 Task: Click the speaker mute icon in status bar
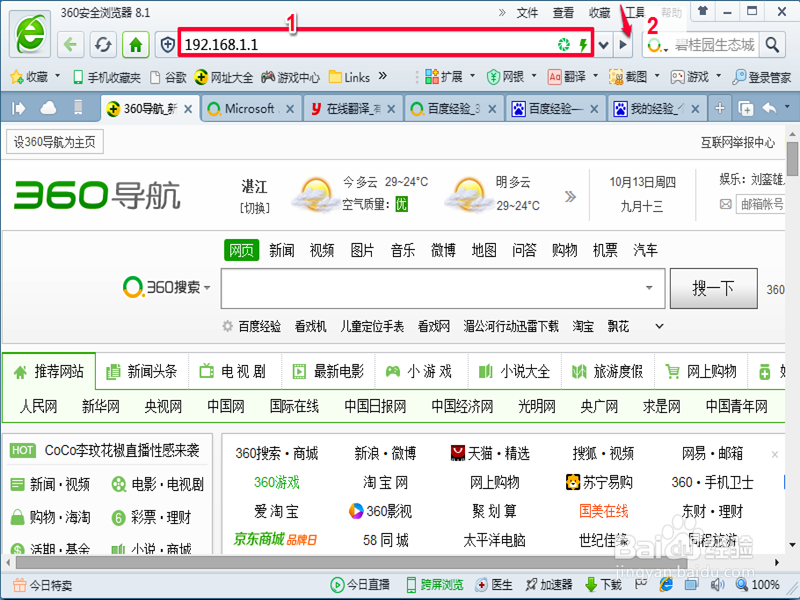click(x=717, y=585)
